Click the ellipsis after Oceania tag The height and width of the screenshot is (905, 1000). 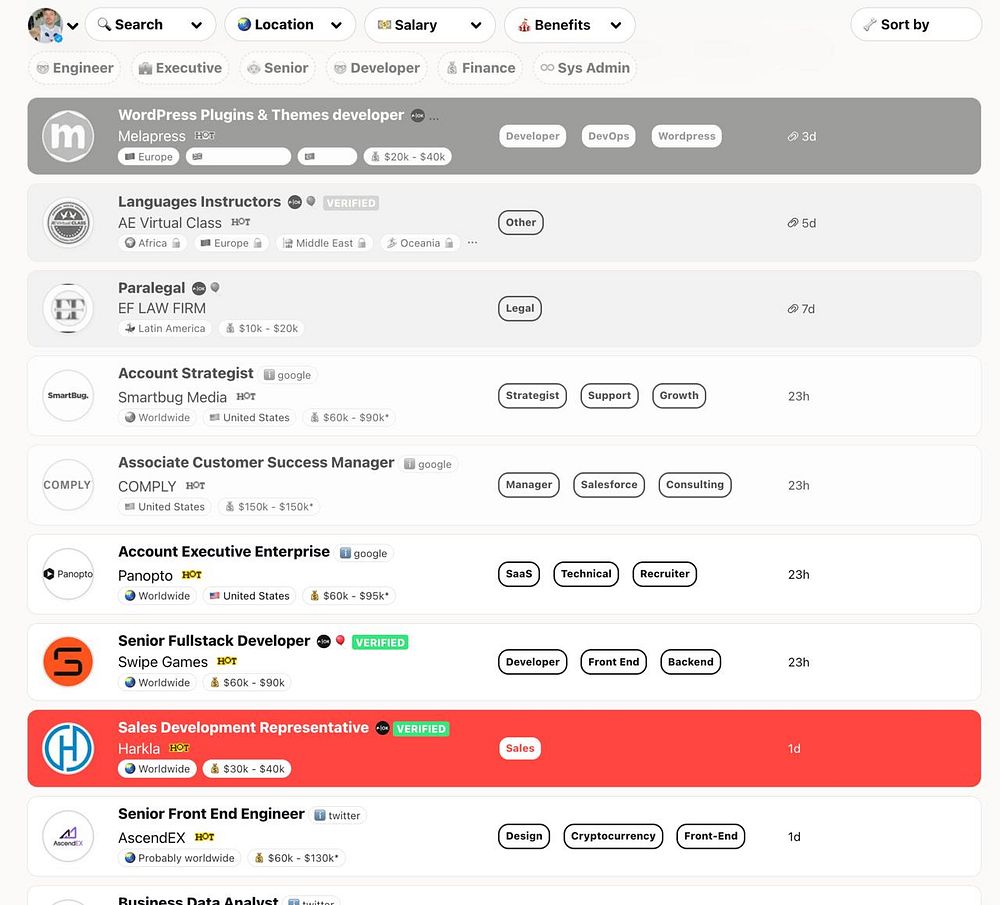(x=472, y=243)
